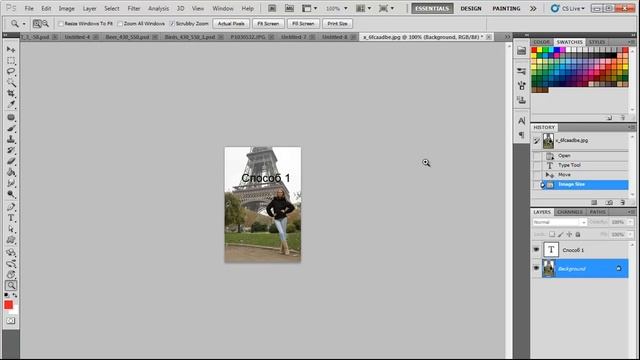Toggle Scrubby Zoom checkbox
This screenshot has width=640, height=360.
pyautogui.click(x=172, y=24)
